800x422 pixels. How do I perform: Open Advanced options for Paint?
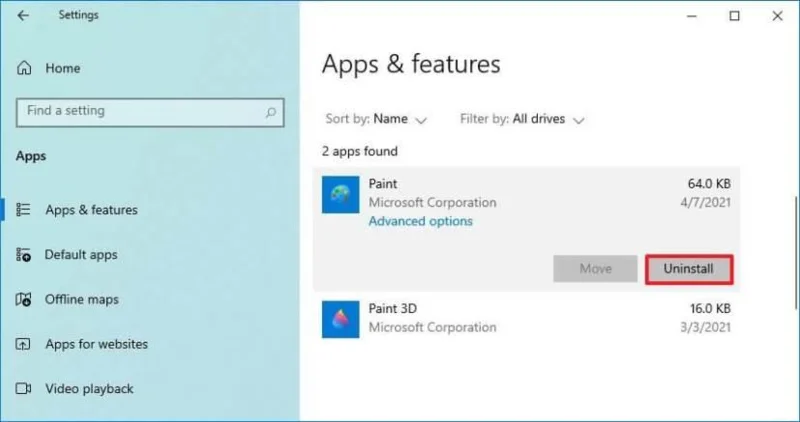(x=420, y=221)
